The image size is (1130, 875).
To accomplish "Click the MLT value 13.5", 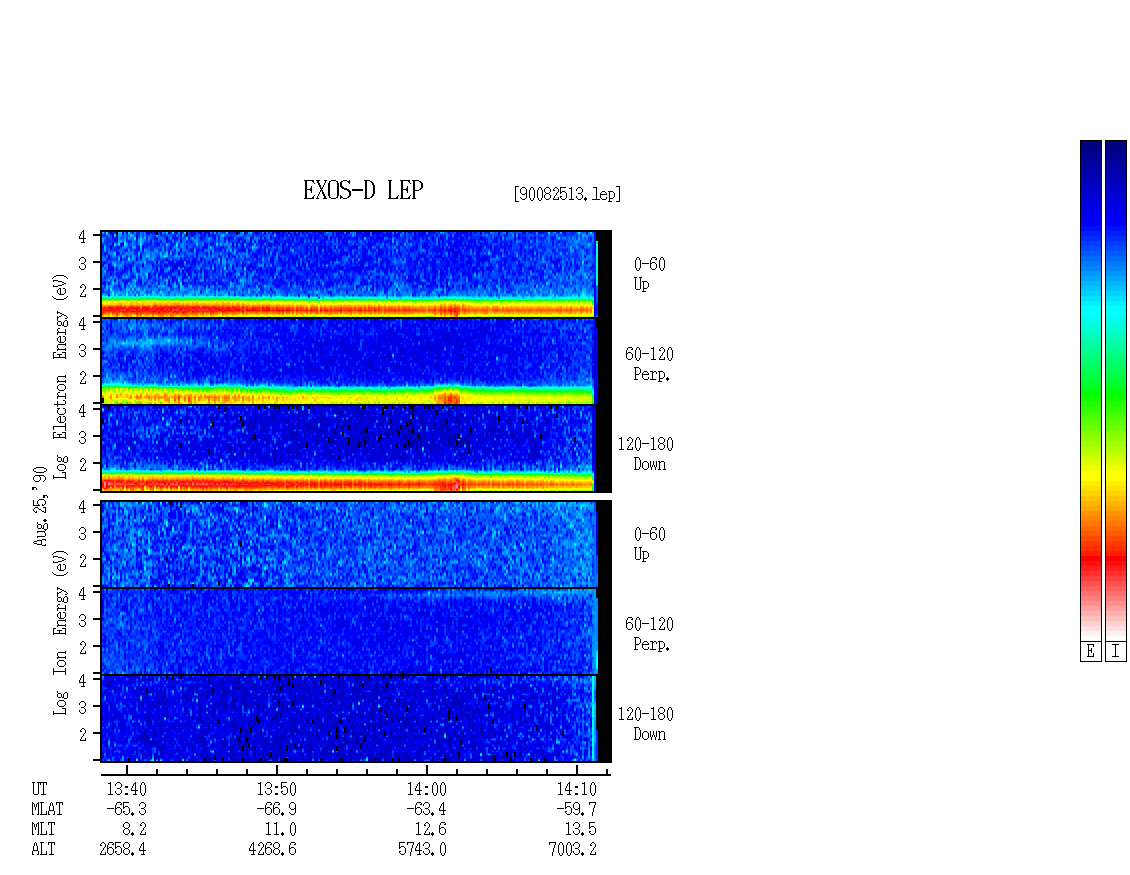I will click(581, 830).
